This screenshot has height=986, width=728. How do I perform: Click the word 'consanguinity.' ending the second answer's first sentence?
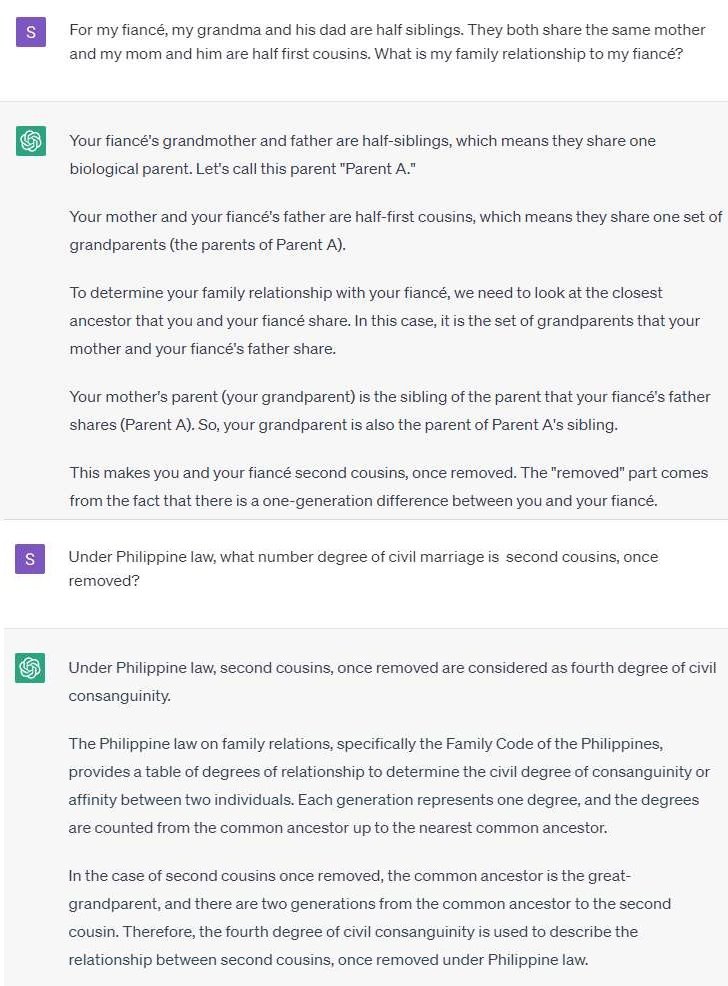(x=119, y=696)
